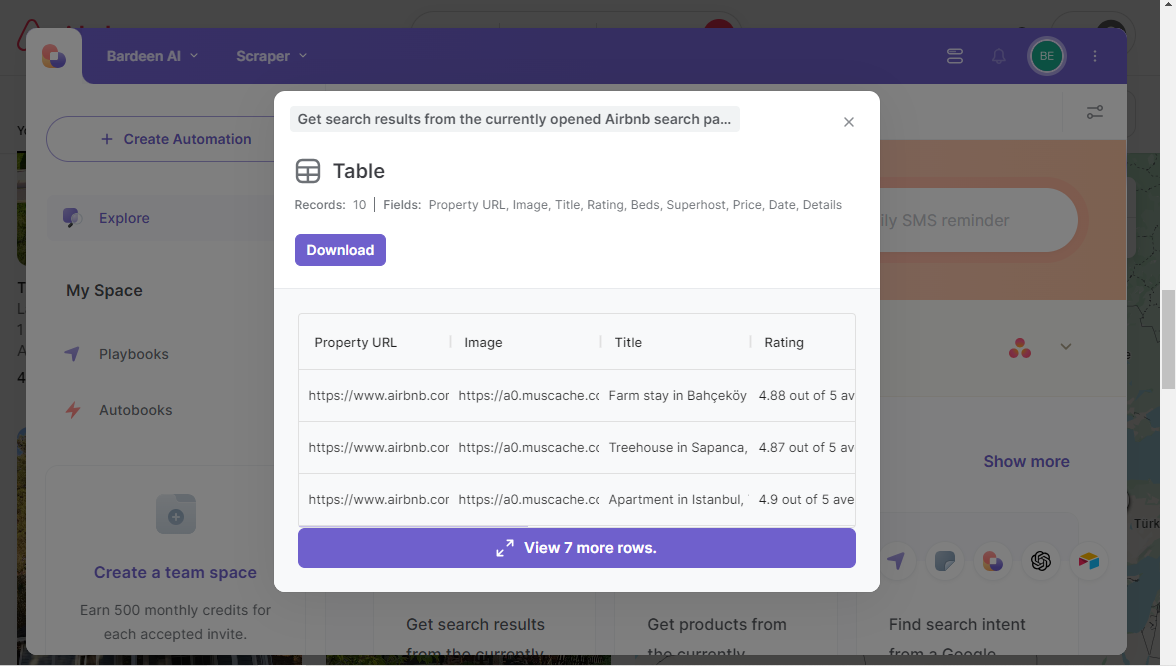Click the Title column header

[x=628, y=343]
